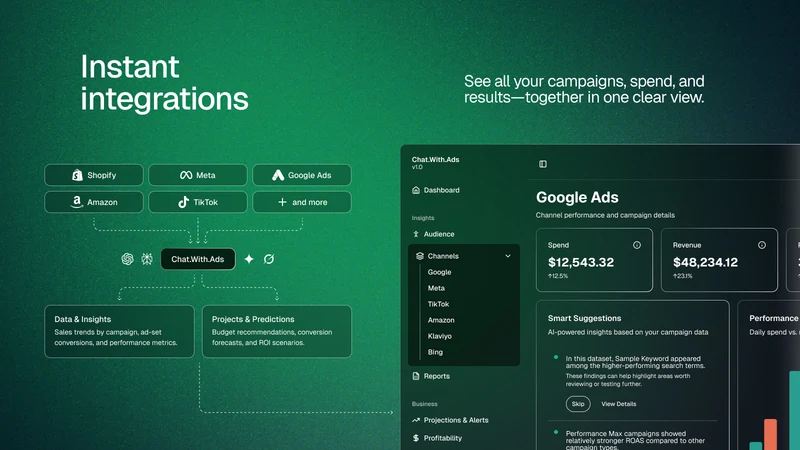
Task: Open Reports in the sidebar
Action: point(431,376)
